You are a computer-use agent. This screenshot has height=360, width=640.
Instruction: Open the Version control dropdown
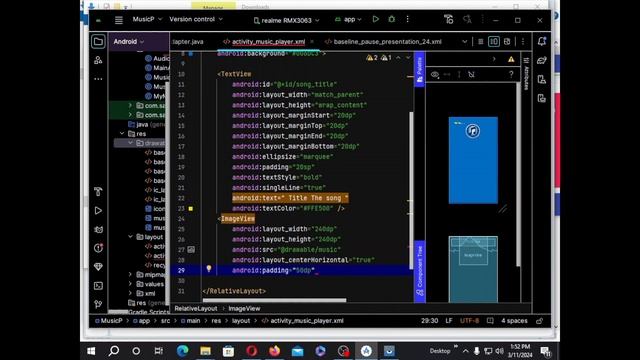point(196,19)
